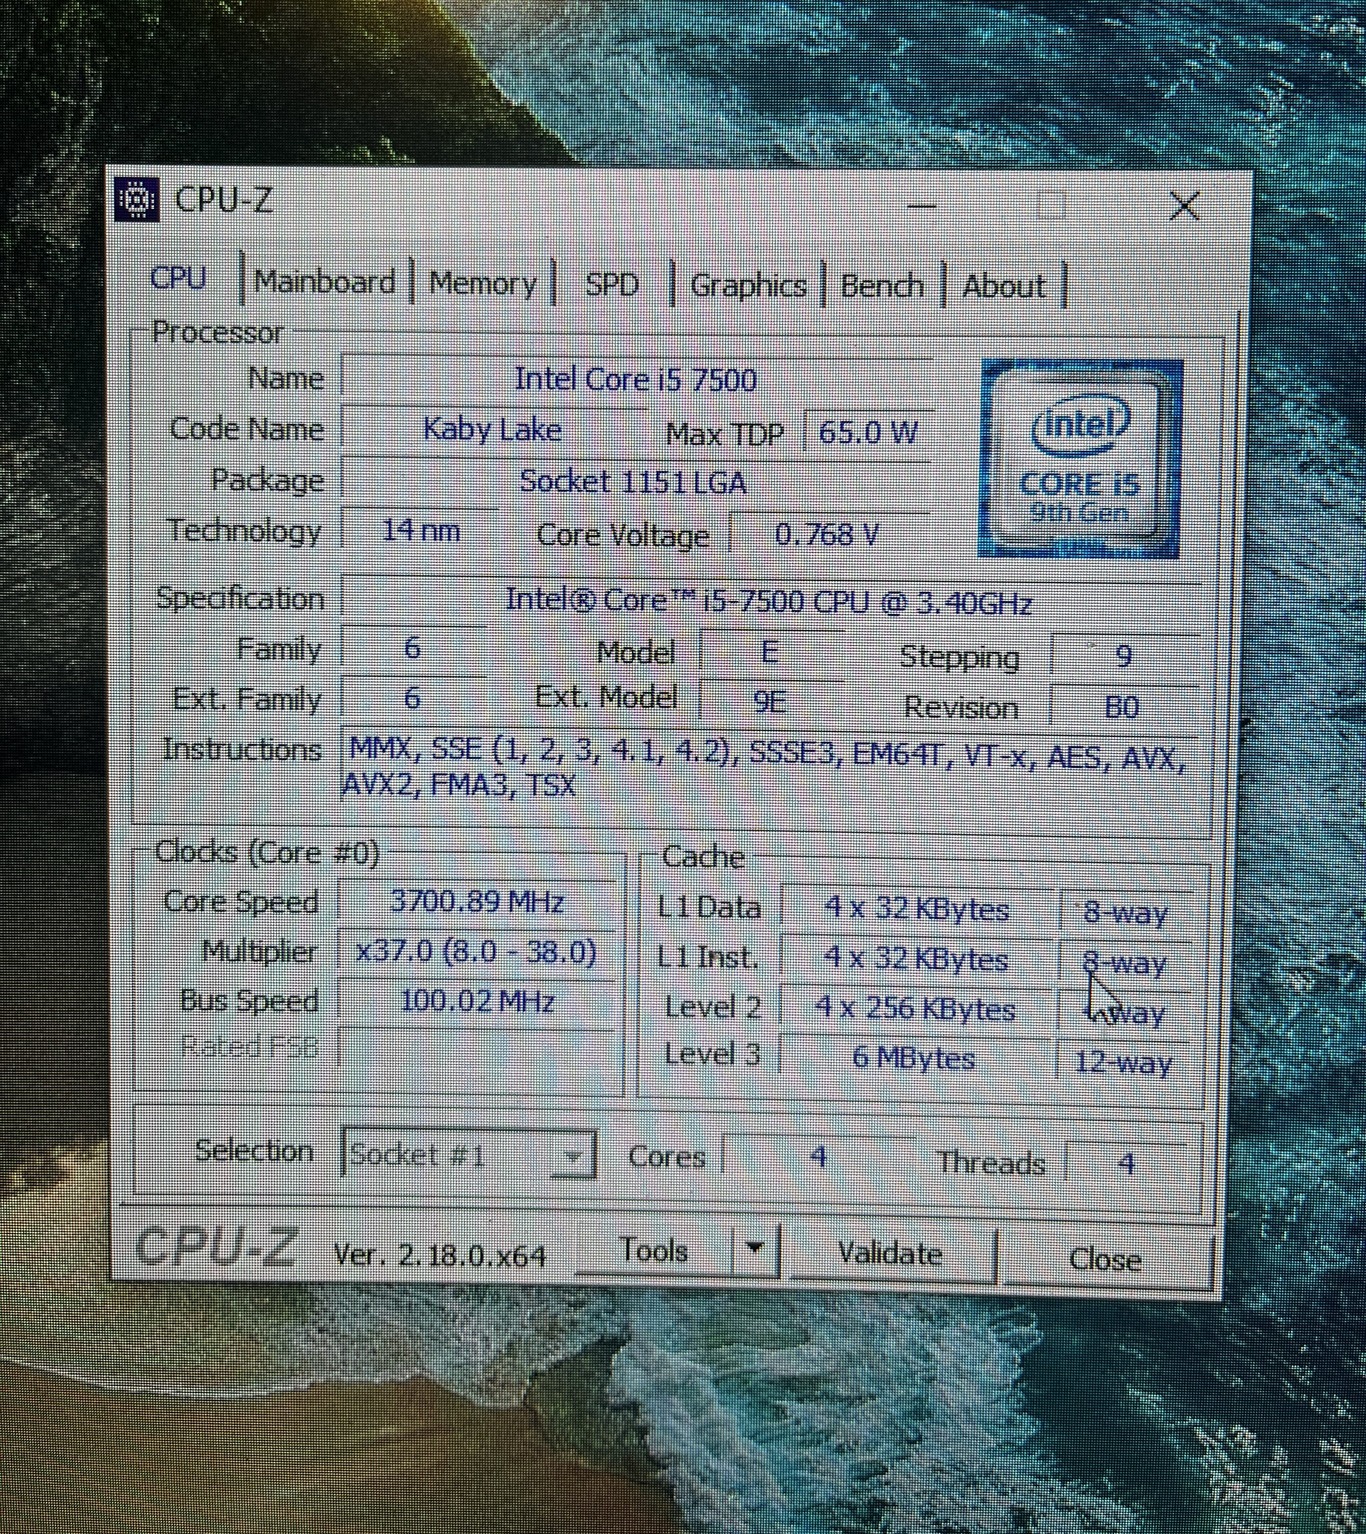Expand the Tools dropdown arrow
The height and width of the screenshot is (1534, 1366).
tap(755, 1249)
